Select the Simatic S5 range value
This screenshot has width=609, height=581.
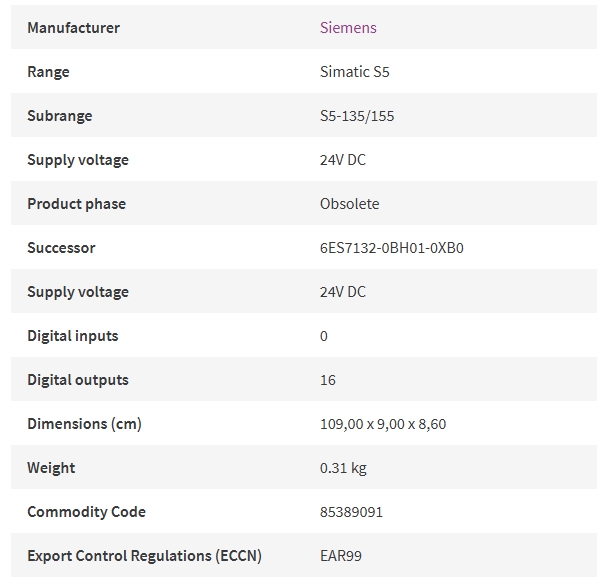point(355,71)
